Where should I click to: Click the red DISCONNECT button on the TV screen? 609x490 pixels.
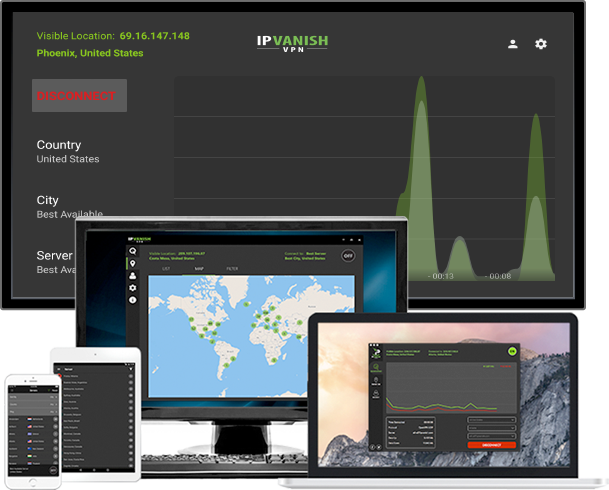pos(79,96)
